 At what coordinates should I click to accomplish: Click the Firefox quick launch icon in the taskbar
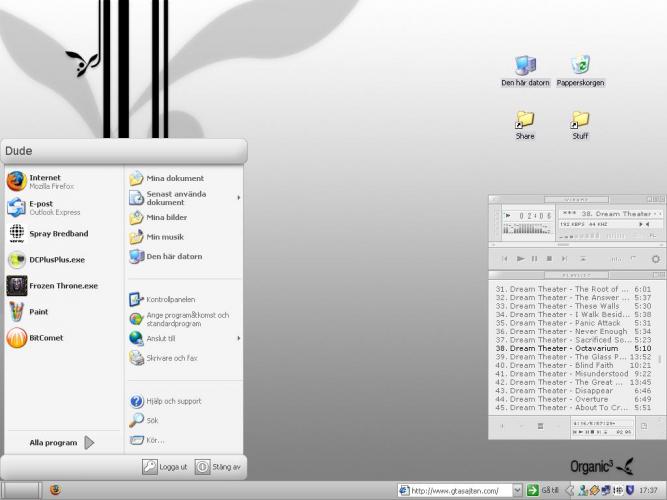[x=55, y=490]
